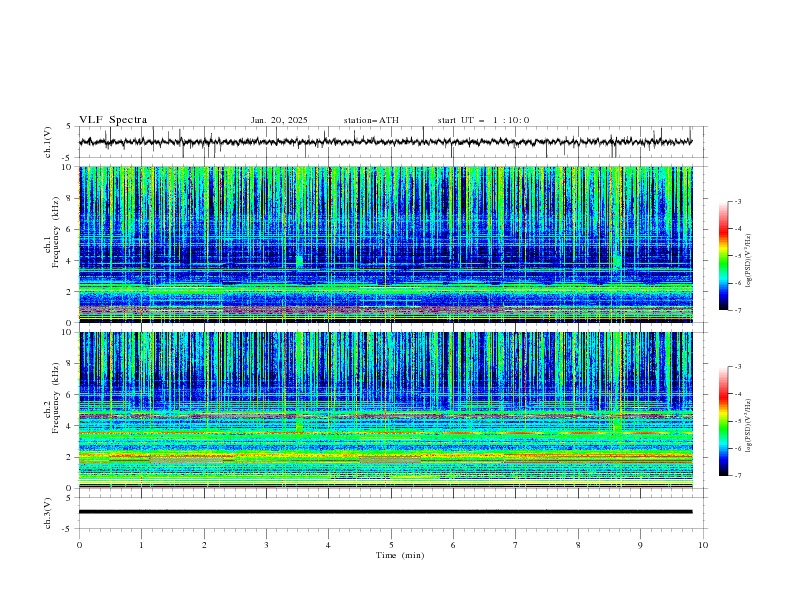
Task: Click the lower colorbar 'log(PSD)(V²/Hz)' label
Action: [748, 425]
